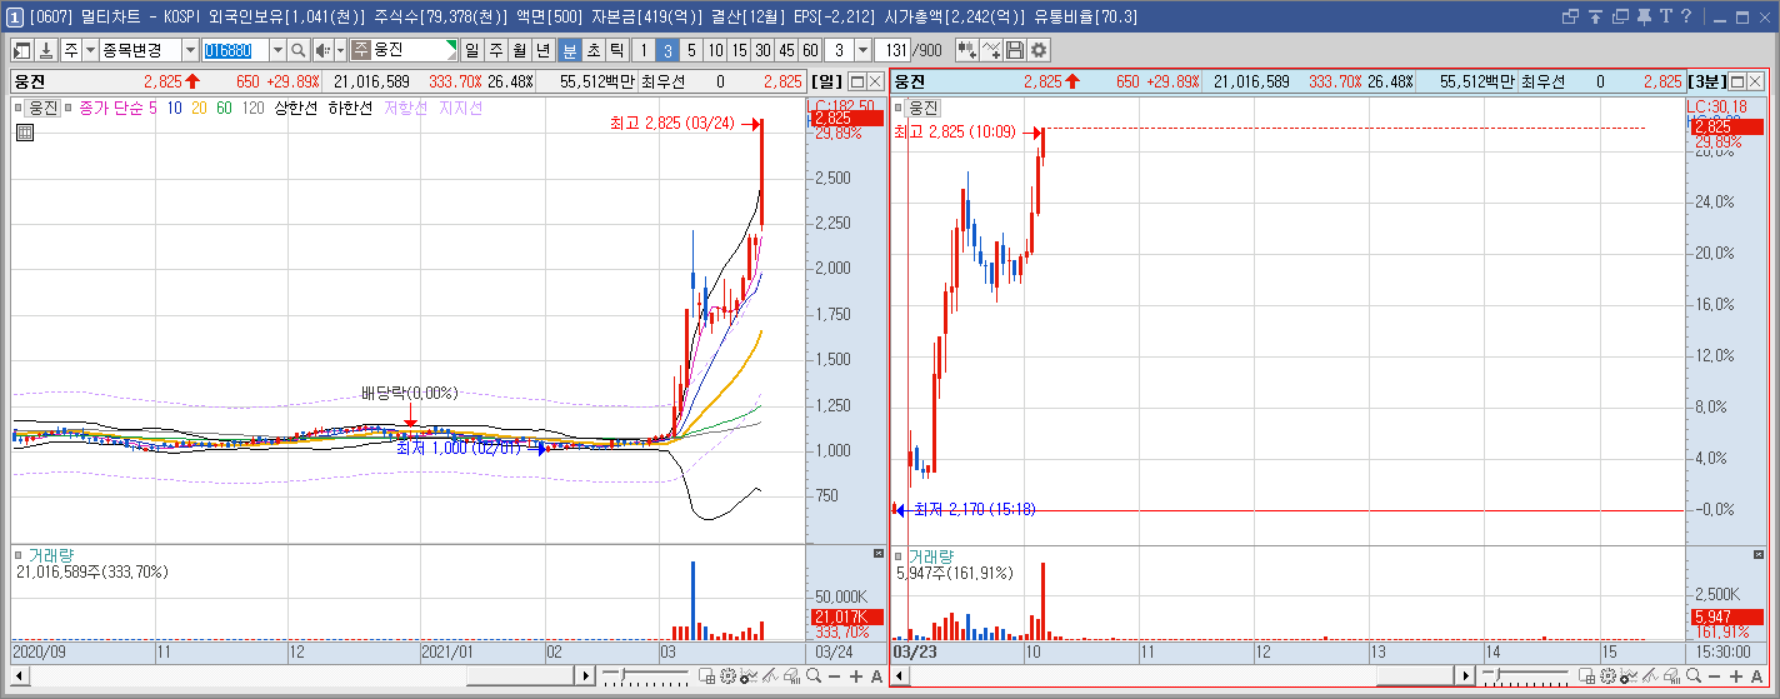Open the 주 type dropdown arrow
Viewport: 1780px width, 699px height.
coord(90,50)
